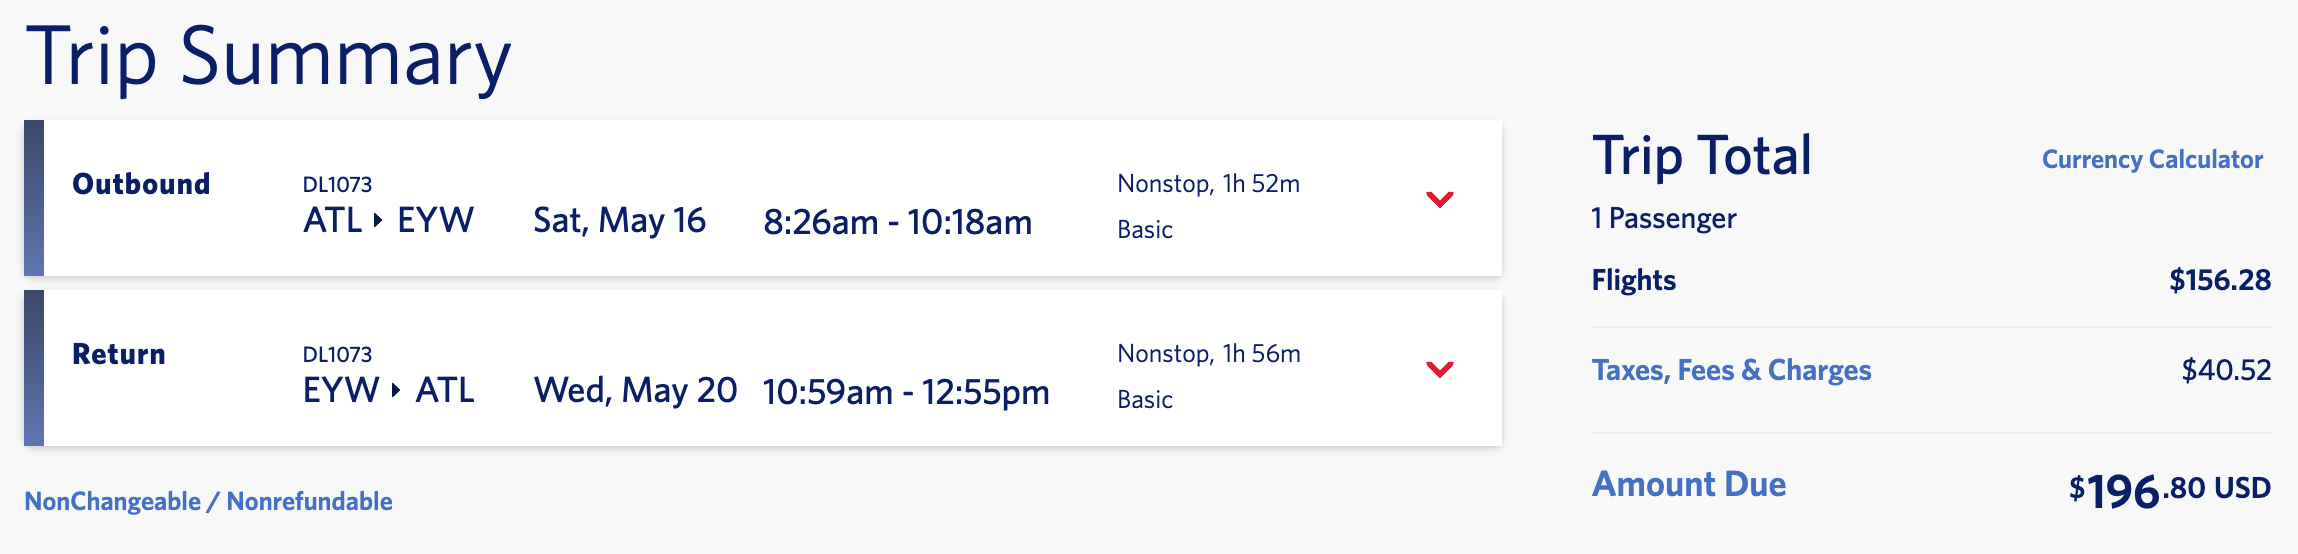Screen dimensions: 2298x554
Task: Click the Wed, May 20 return date
Action: (x=635, y=390)
